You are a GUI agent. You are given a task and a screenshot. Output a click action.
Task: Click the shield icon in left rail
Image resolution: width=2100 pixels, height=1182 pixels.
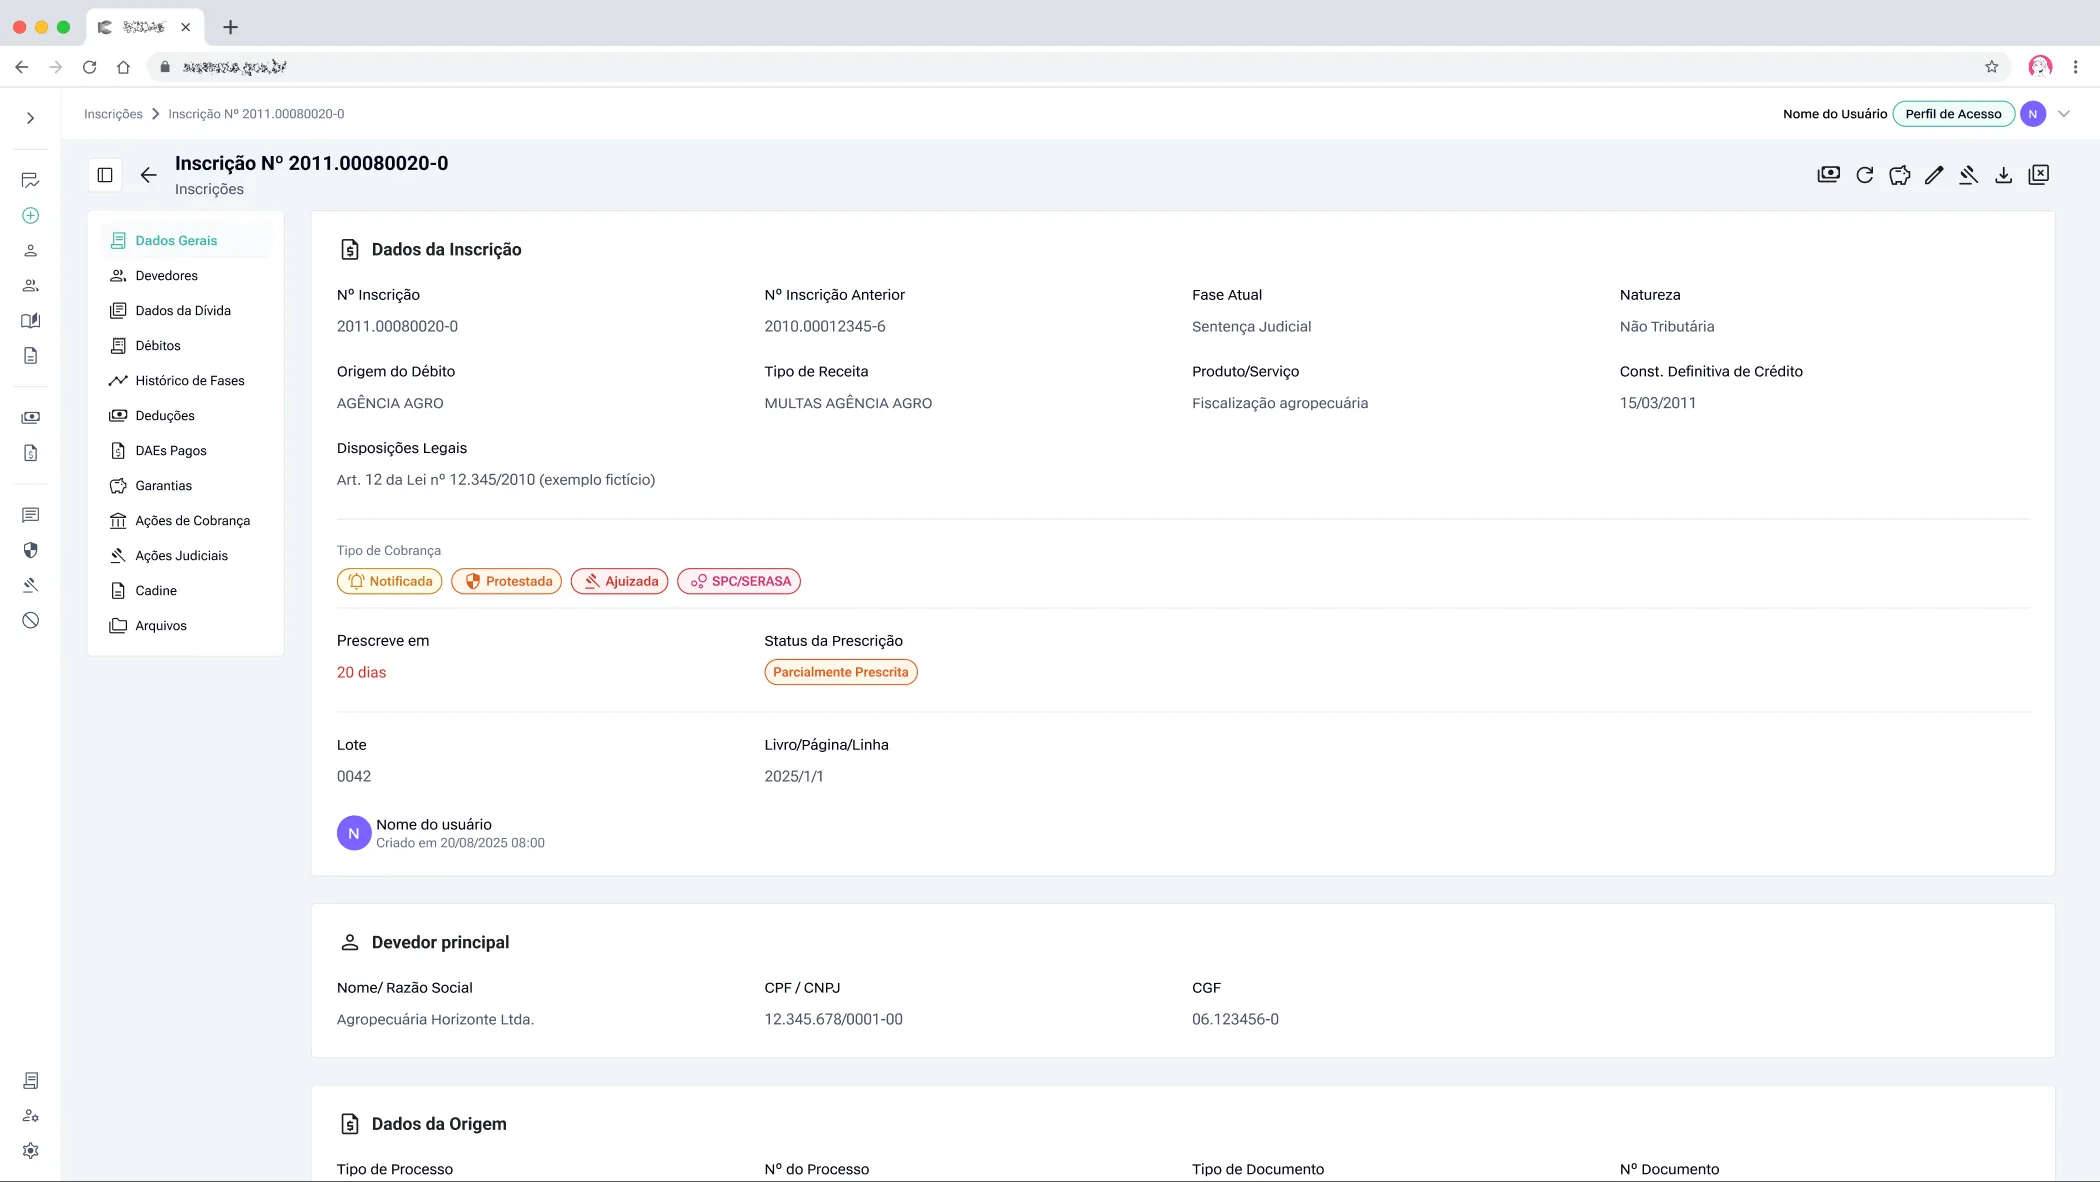coord(31,550)
